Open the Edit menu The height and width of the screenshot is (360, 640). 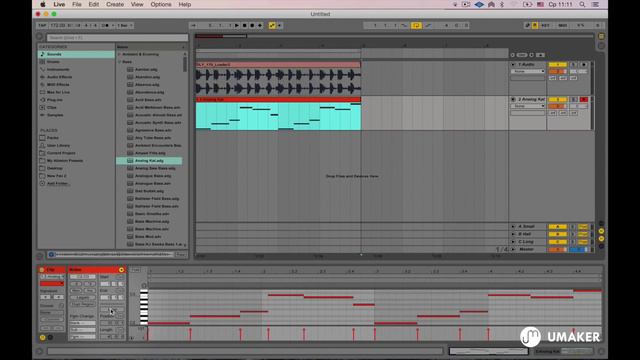pyautogui.click(x=93, y=4)
